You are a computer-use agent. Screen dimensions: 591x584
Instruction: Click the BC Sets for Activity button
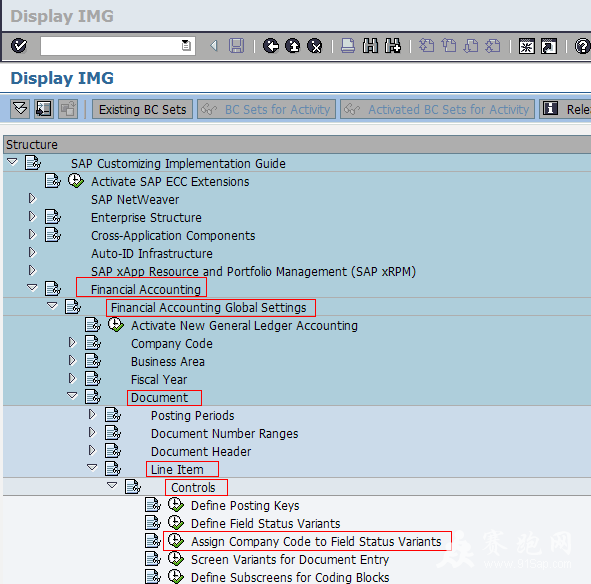click(266, 109)
